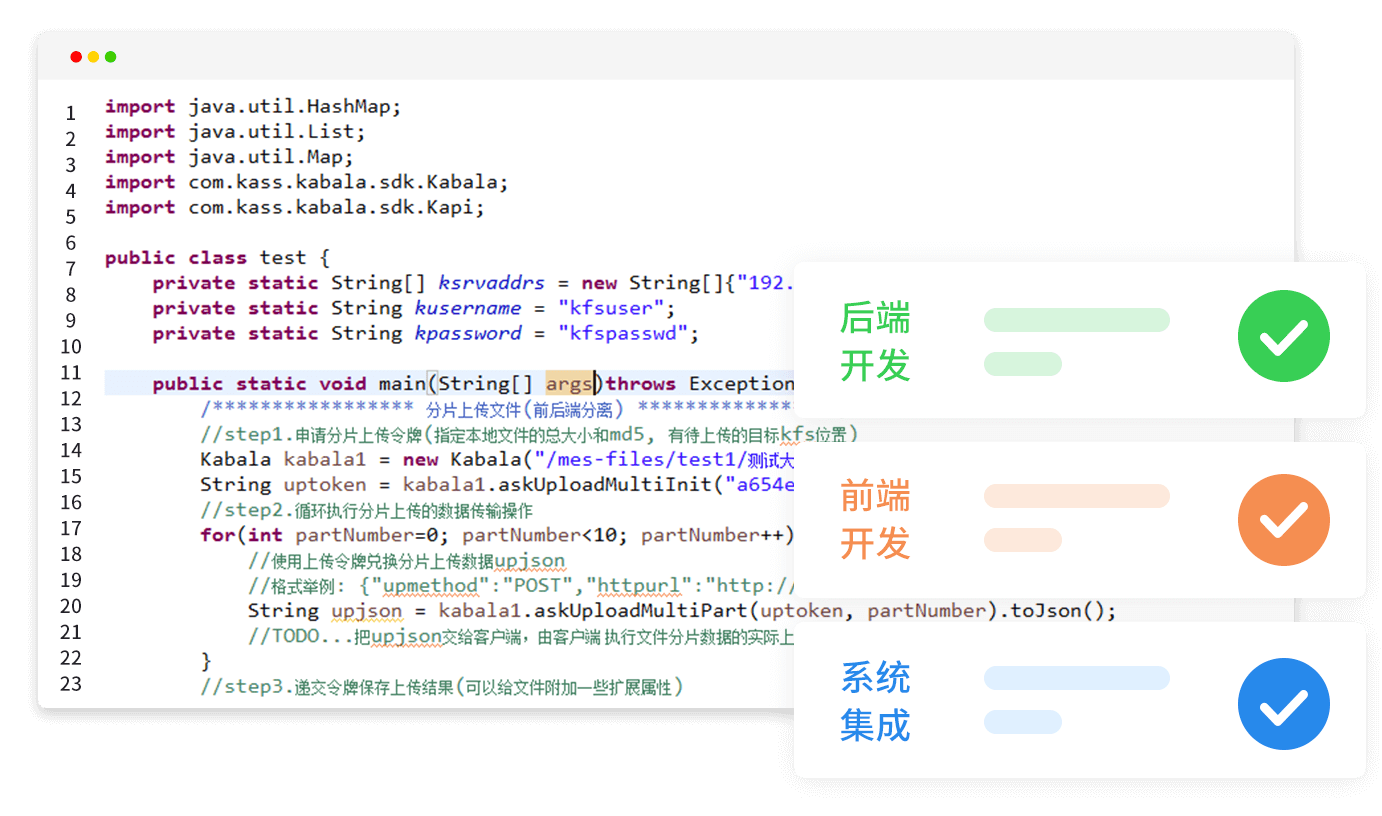This screenshot has width=1382, height=816.
Task: Click line number 11 in the gutter
Action: [70, 373]
